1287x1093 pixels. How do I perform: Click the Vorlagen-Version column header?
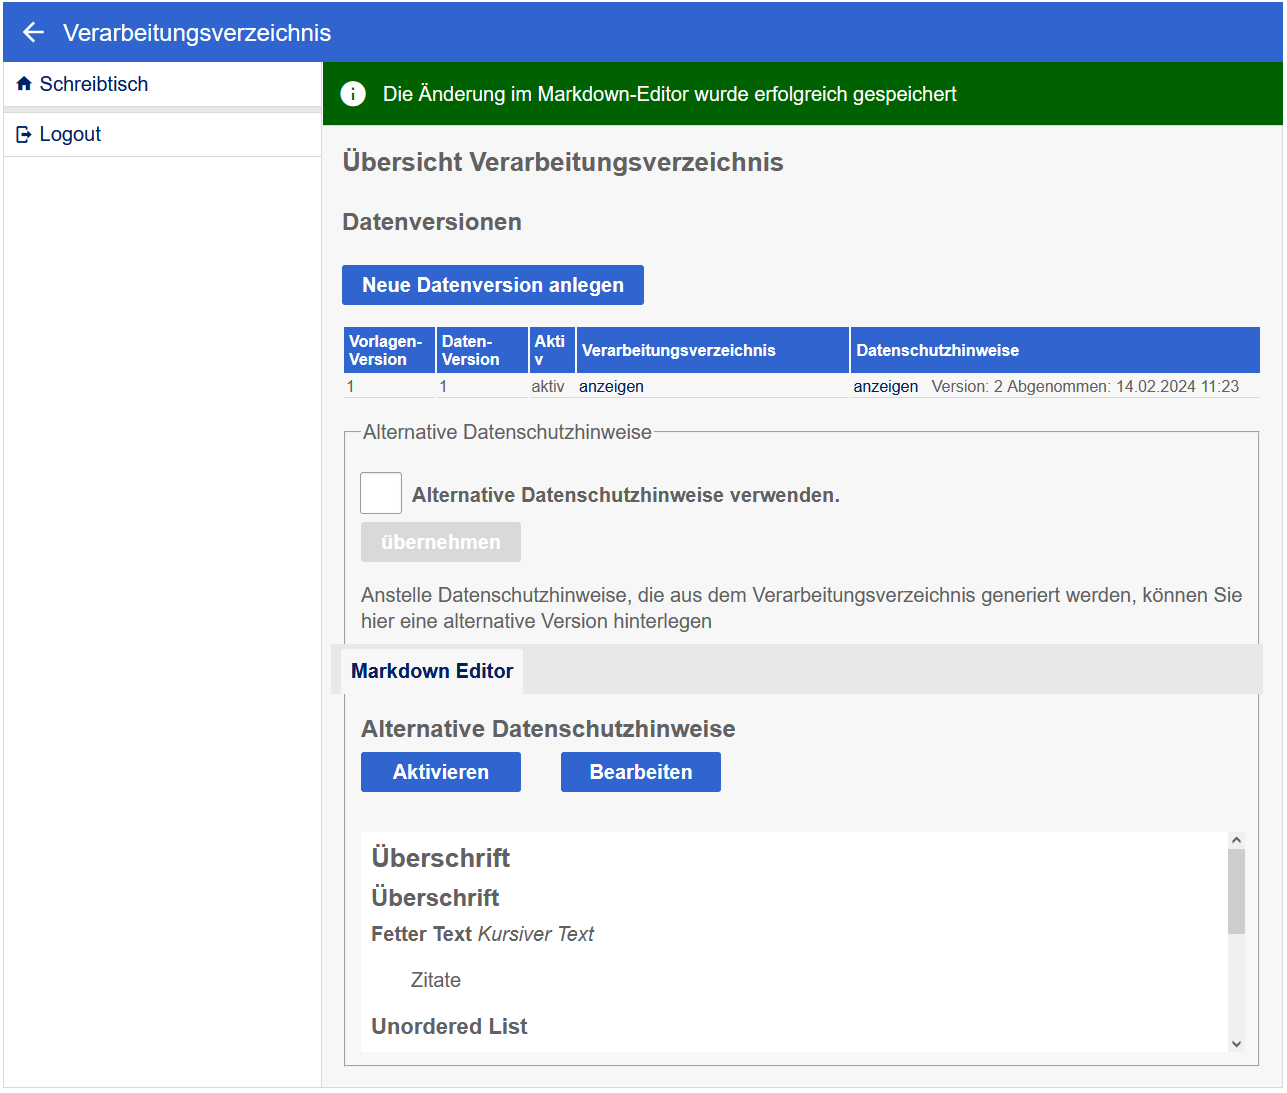tap(389, 350)
